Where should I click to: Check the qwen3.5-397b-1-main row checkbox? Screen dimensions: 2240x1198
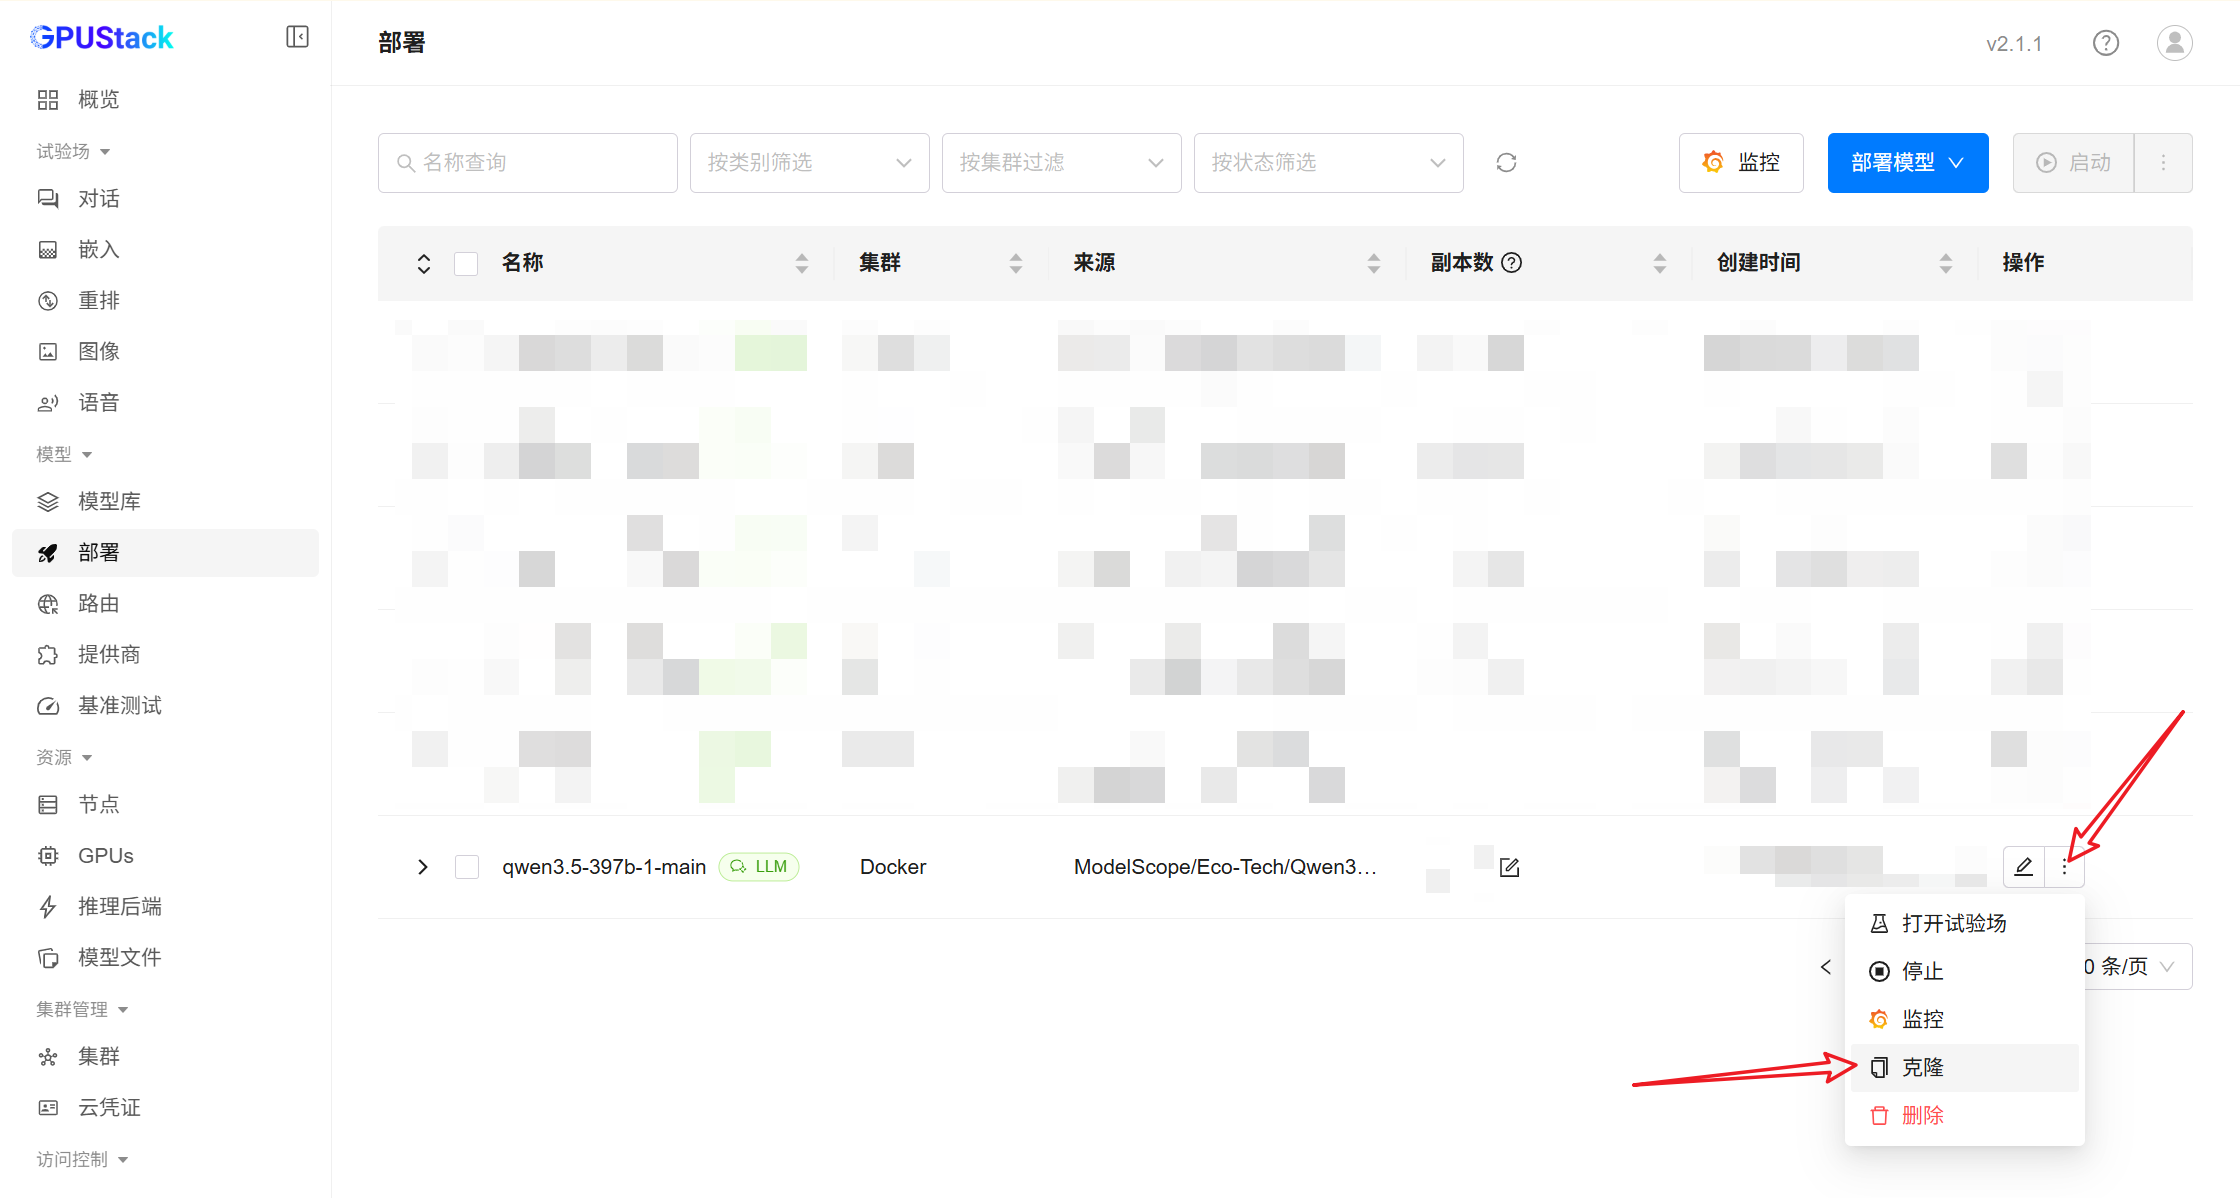tap(467, 867)
